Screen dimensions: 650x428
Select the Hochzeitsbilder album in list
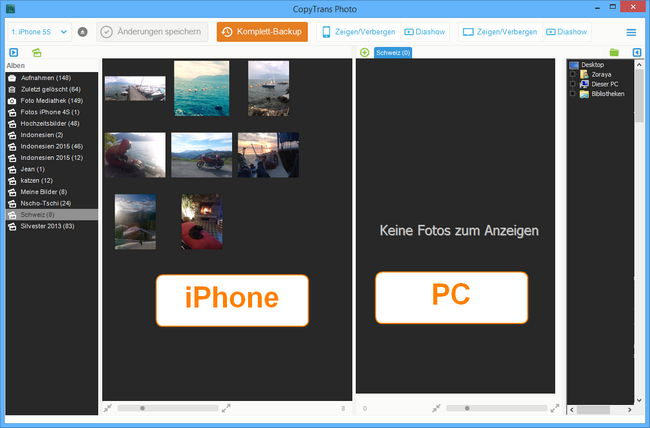point(49,123)
